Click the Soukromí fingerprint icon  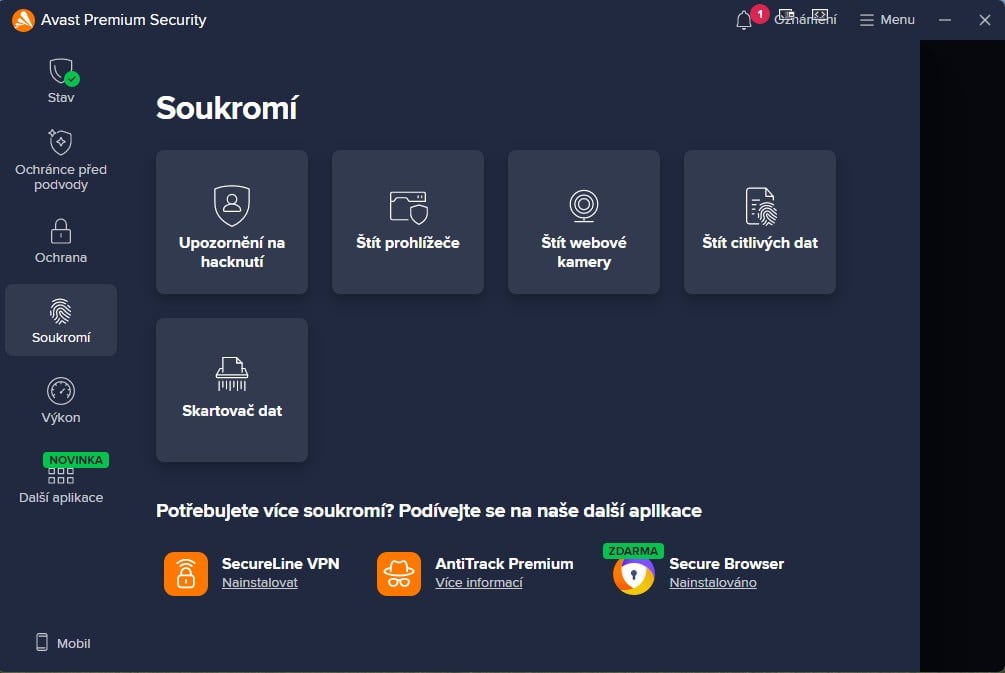[x=60, y=310]
